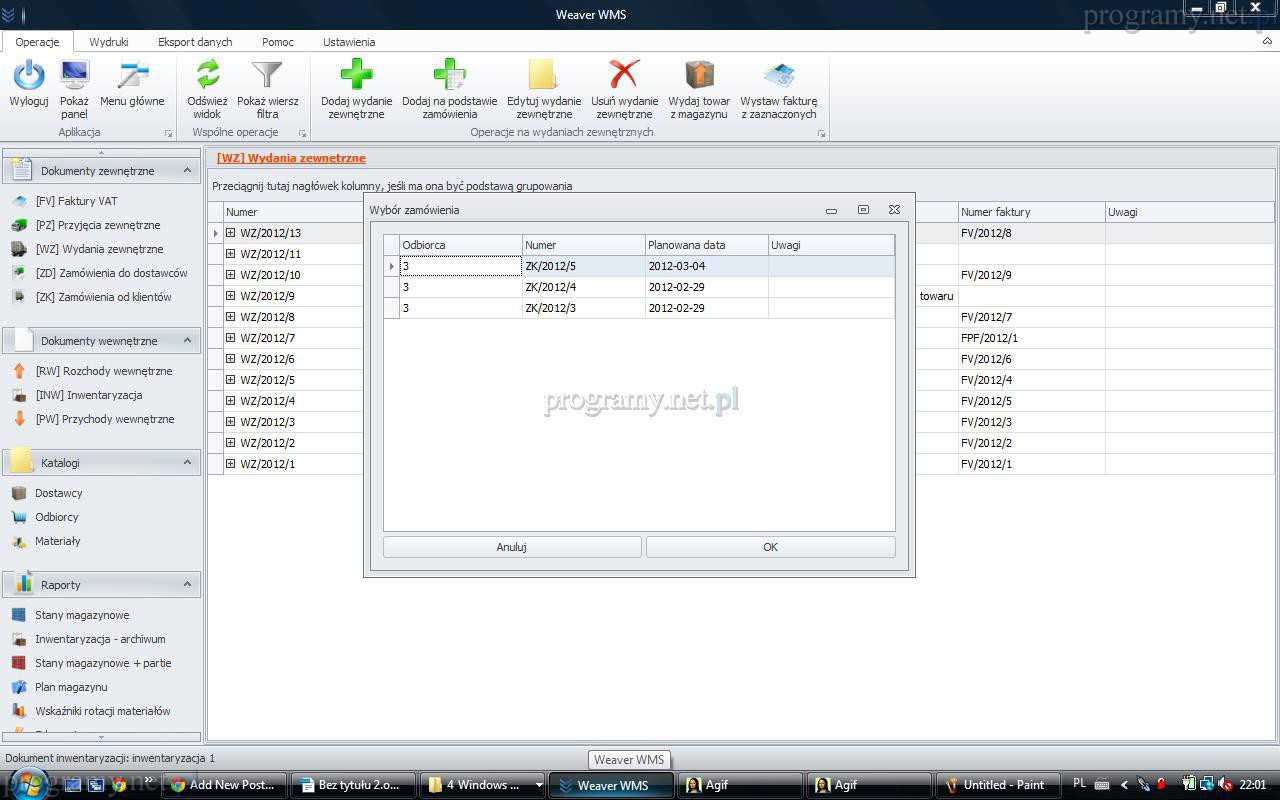Collapse the Dokumenty zewnętrzne sidebar group
Screen dimensions: 1280x800
tap(187, 171)
